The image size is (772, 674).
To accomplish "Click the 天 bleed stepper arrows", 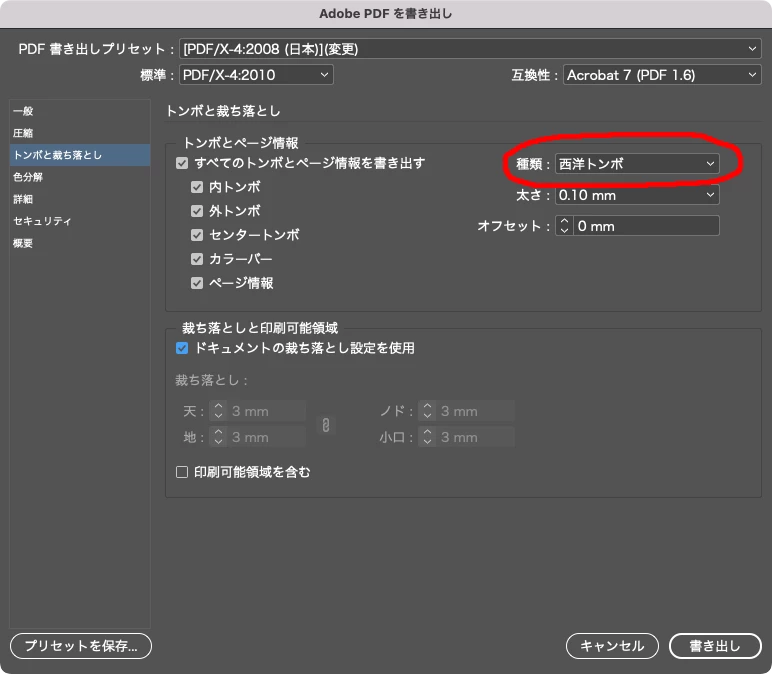I will 218,411.
